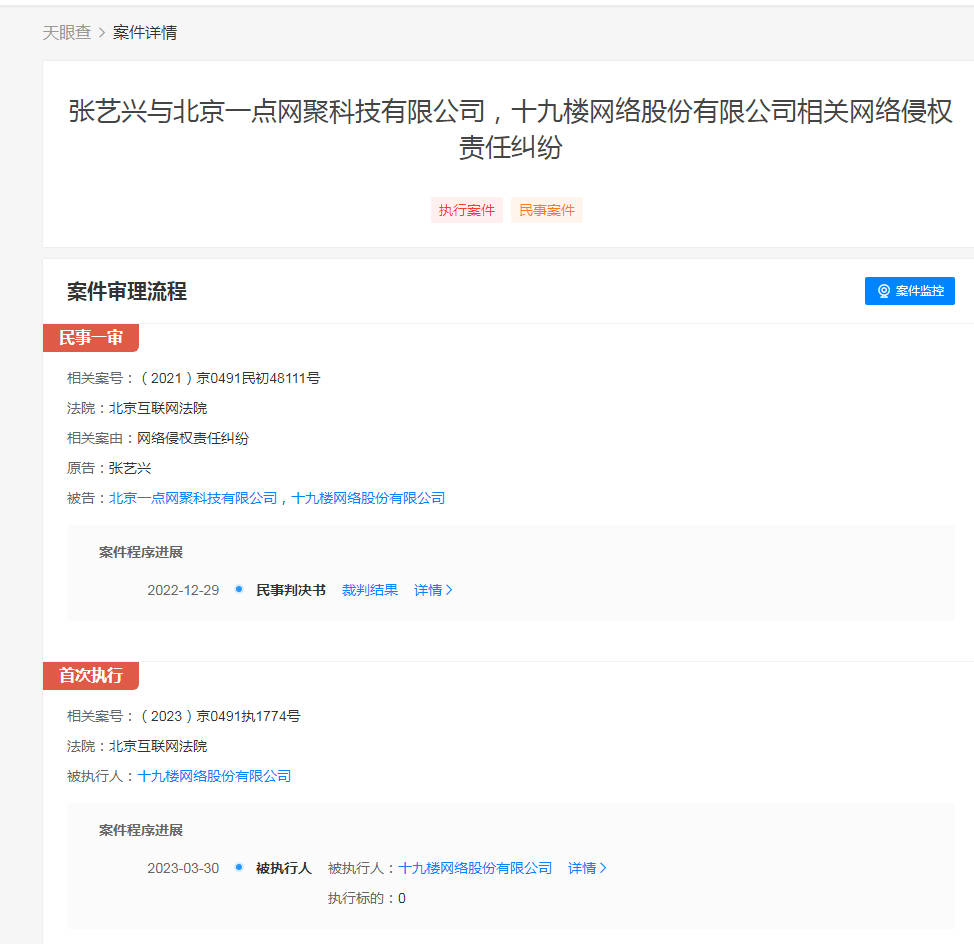Click the 民事一审 stage label

coord(91,338)
